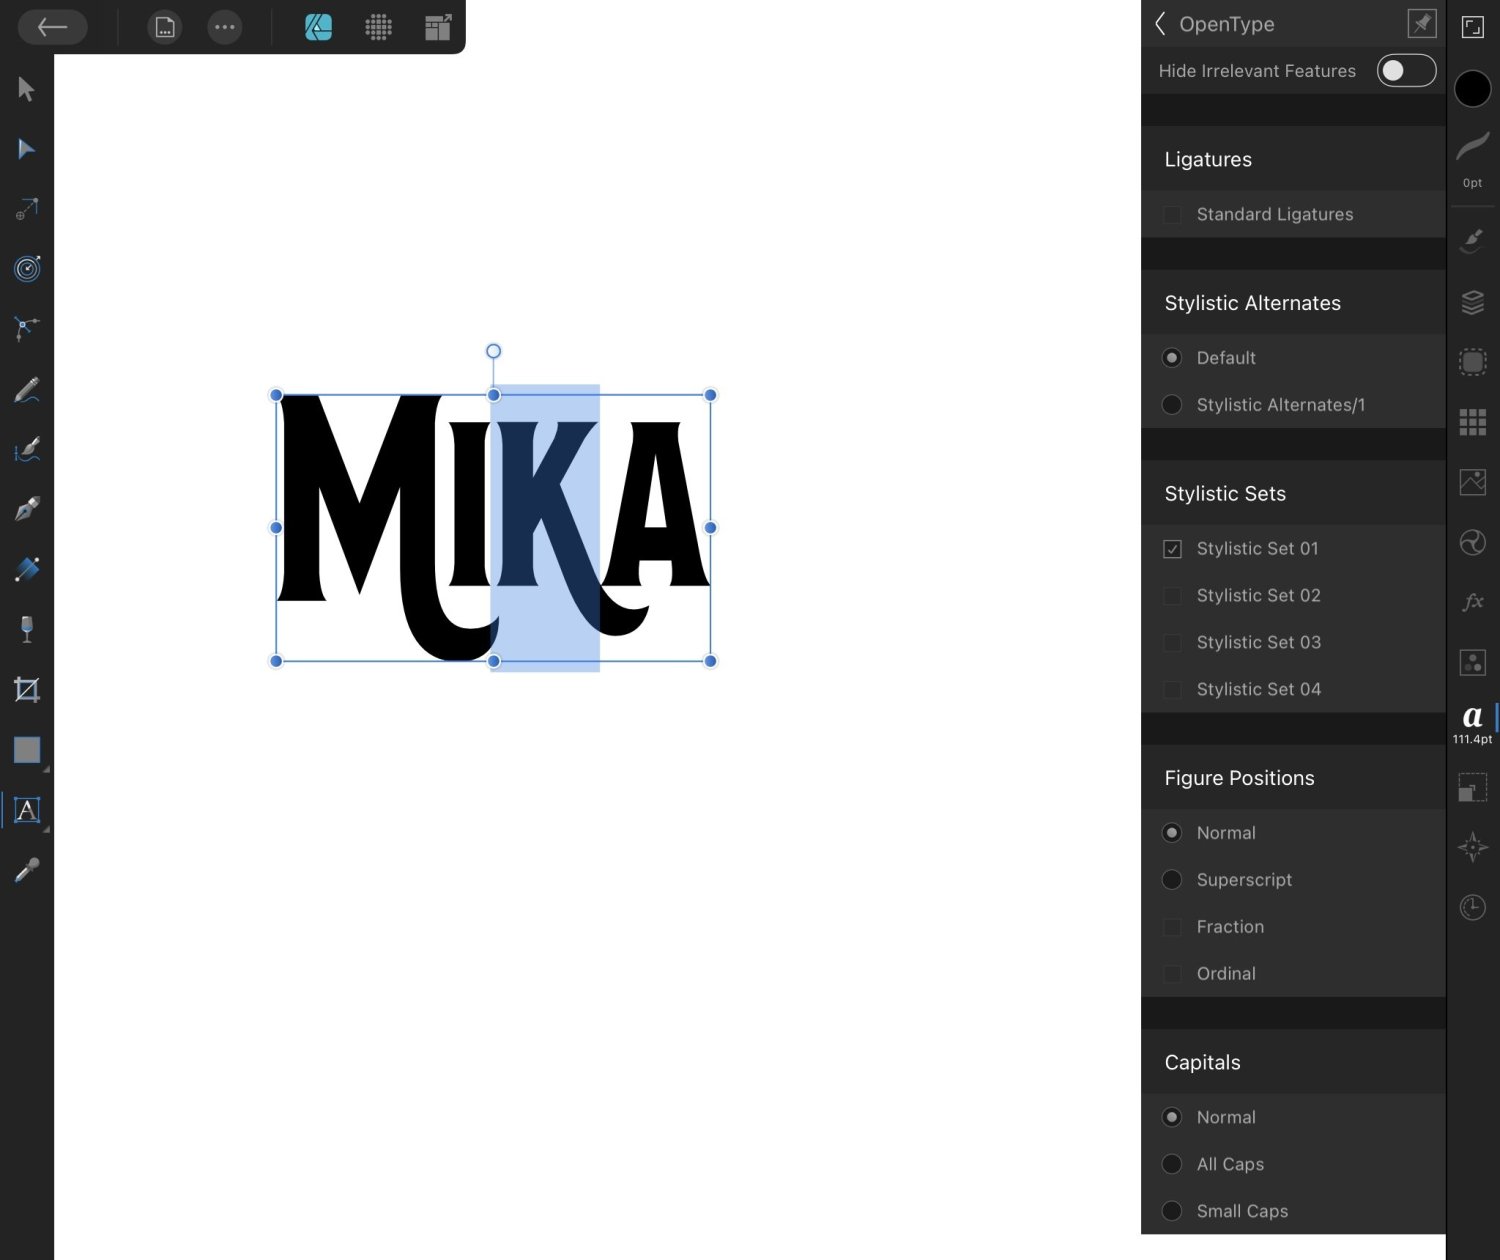Select Normal under Figure Positions
1500x1260 pixels.
pyautogui.click(x=1172, y=833)
